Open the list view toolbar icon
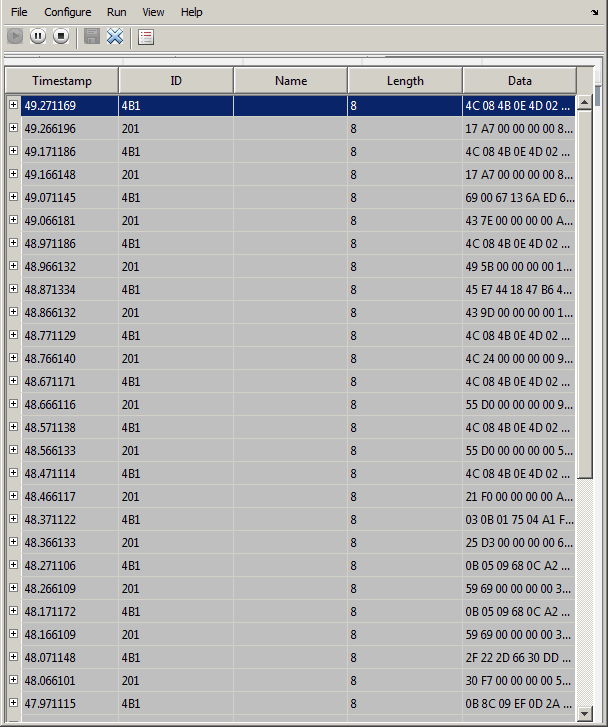608x727 pixels. click(146, 37)
